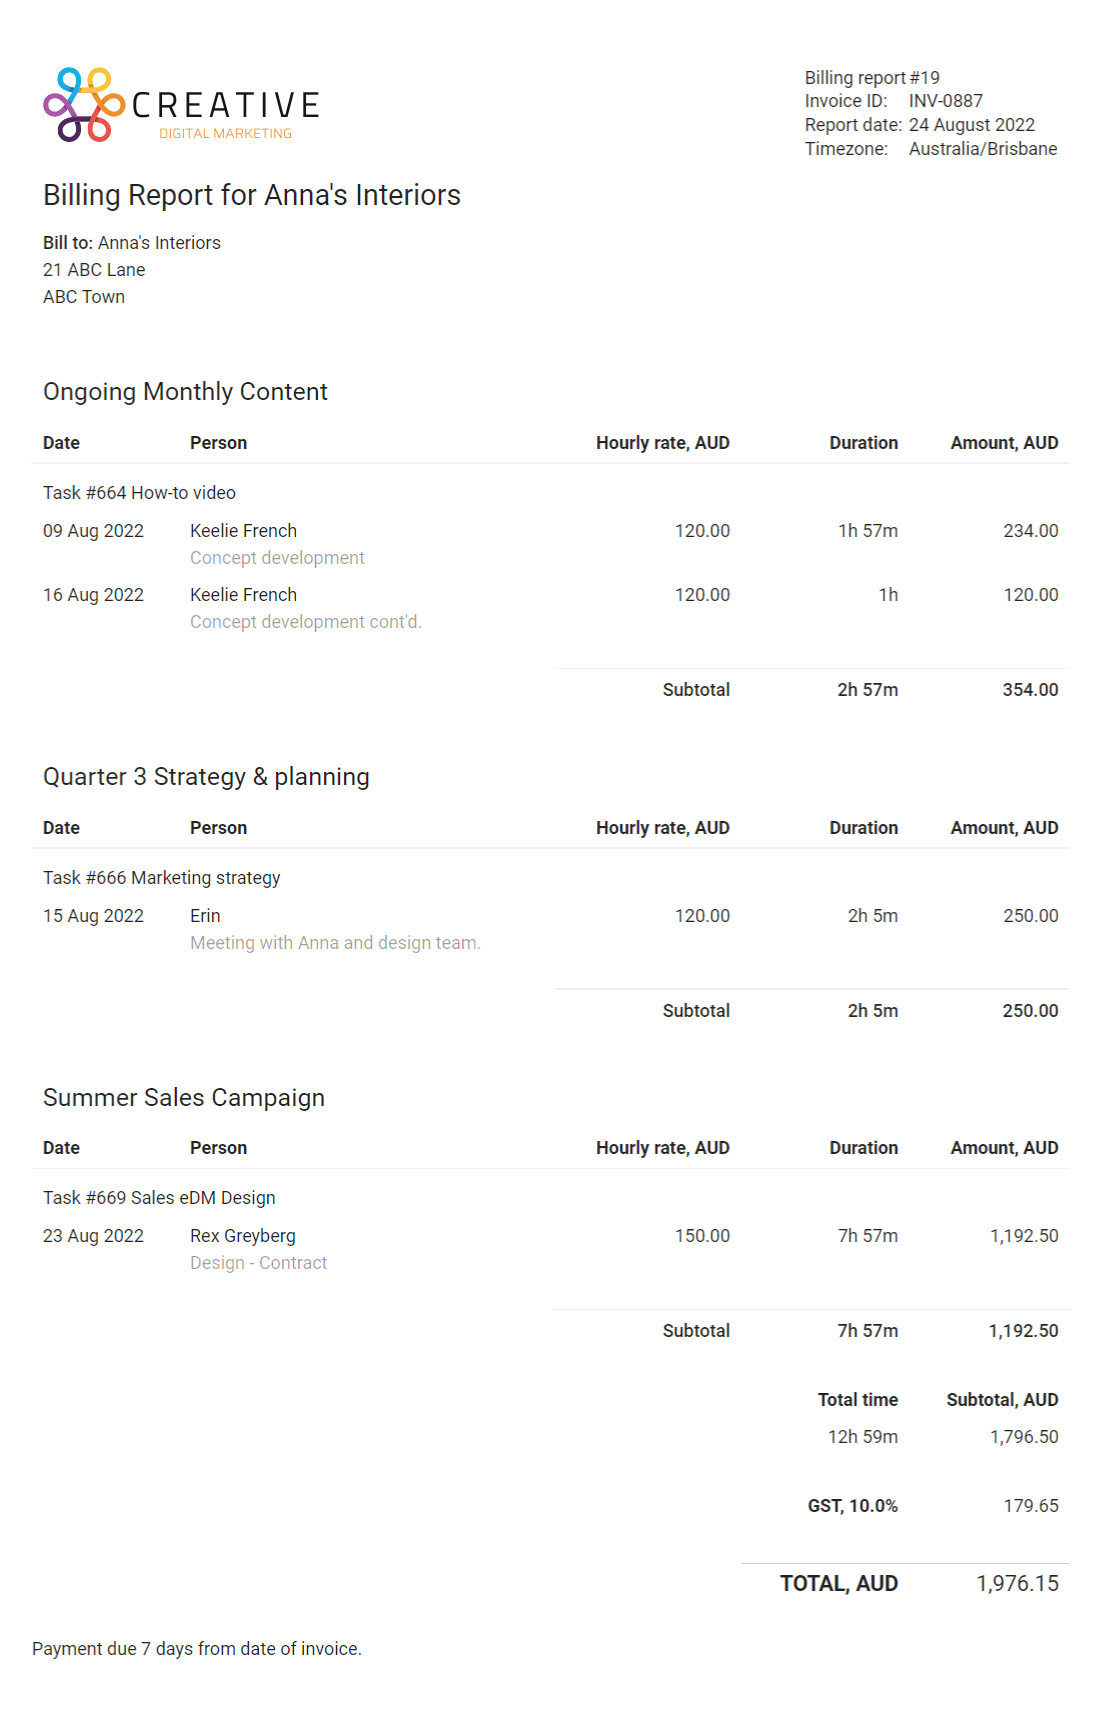Select Task #664 How-to video row
This screenshot has height=1733, width=1114.
(139, 493)
